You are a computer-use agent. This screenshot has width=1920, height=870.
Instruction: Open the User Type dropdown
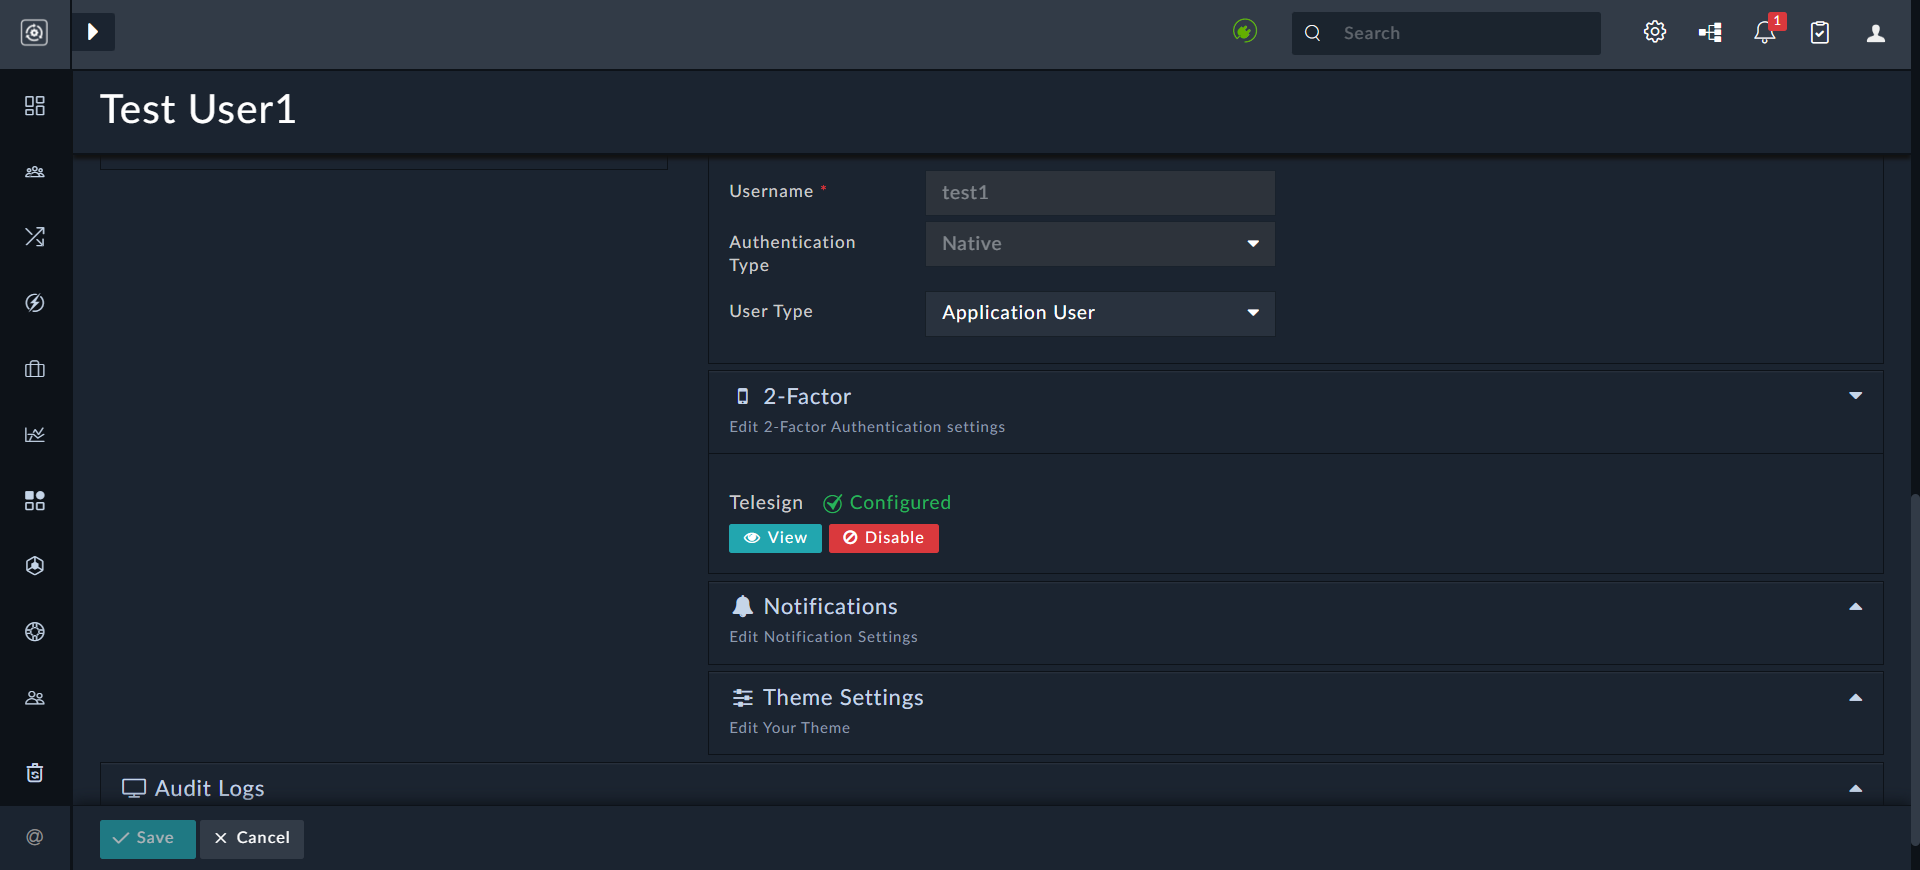tap(1099, 313)
